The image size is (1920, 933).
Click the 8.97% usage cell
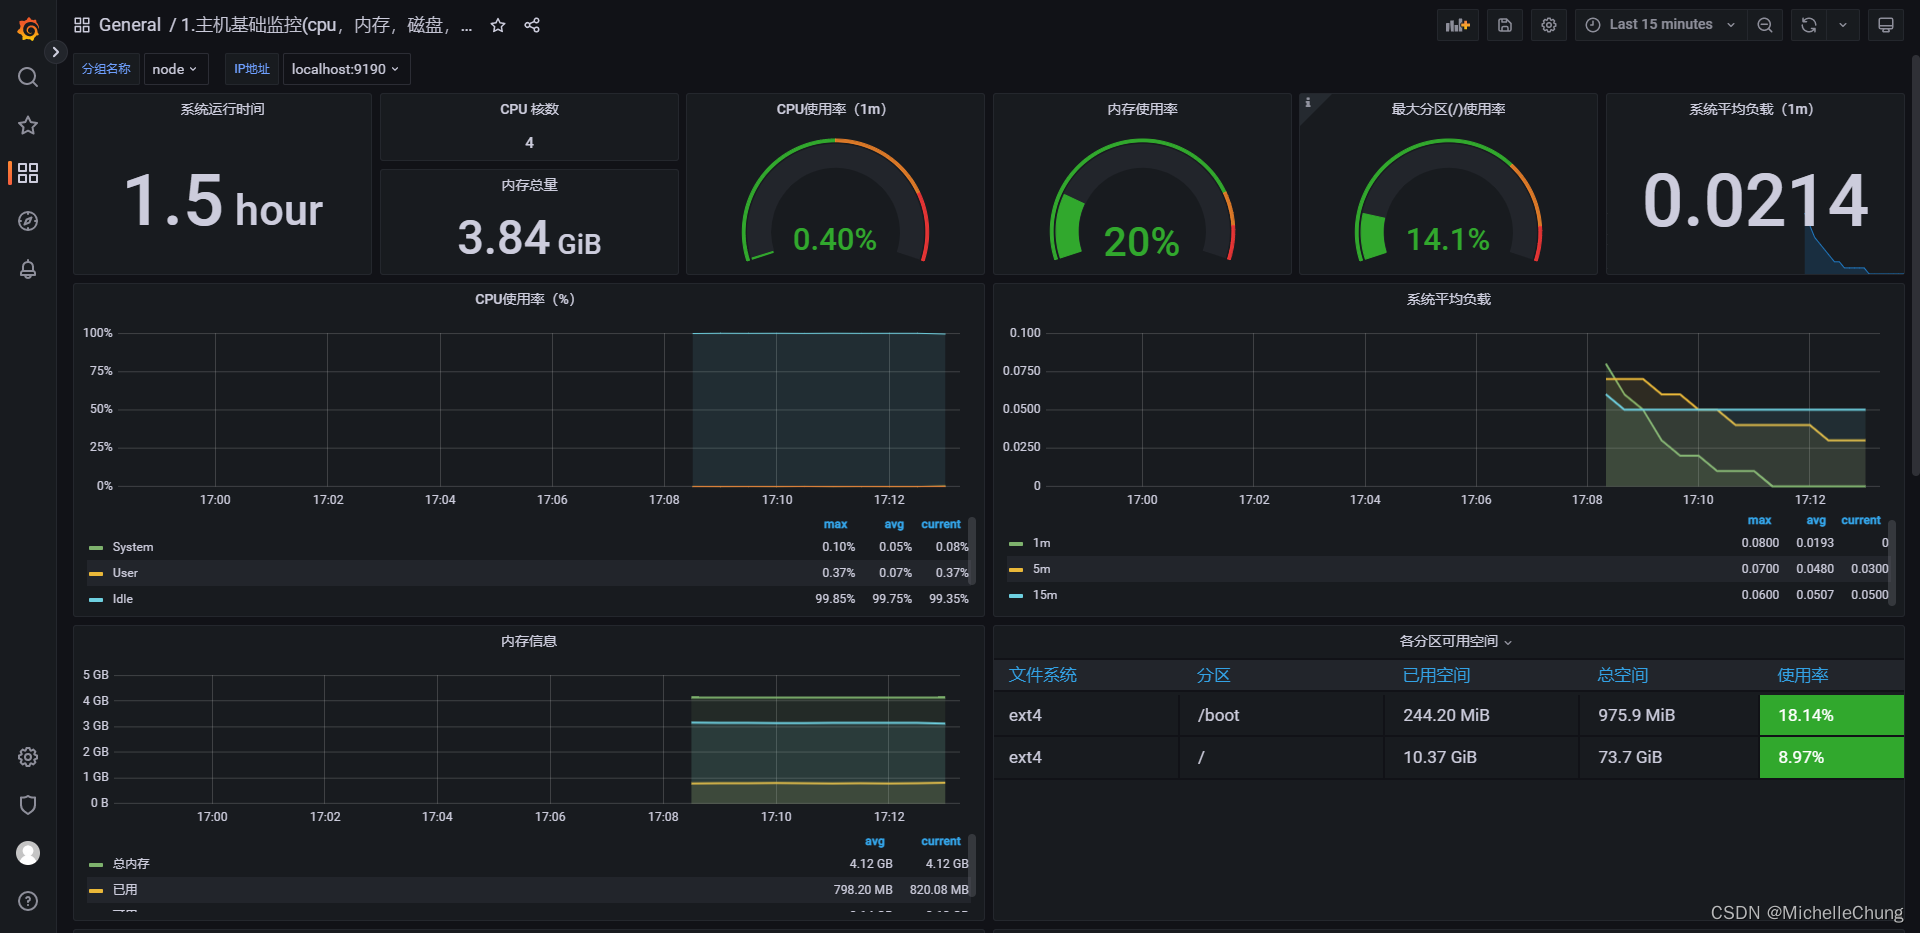click(1832, 757)
